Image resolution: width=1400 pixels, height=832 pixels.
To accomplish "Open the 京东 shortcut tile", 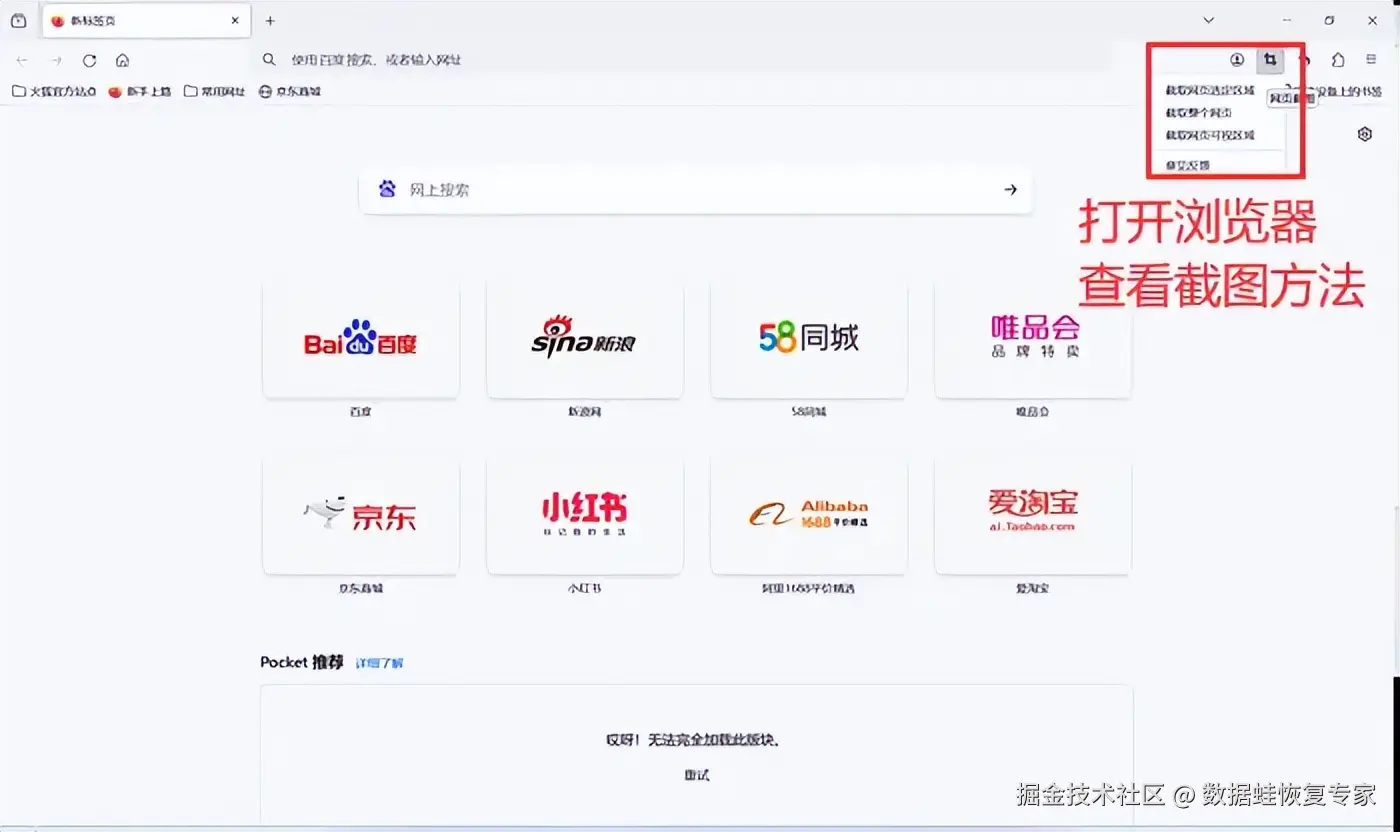I will click(361, 517).
